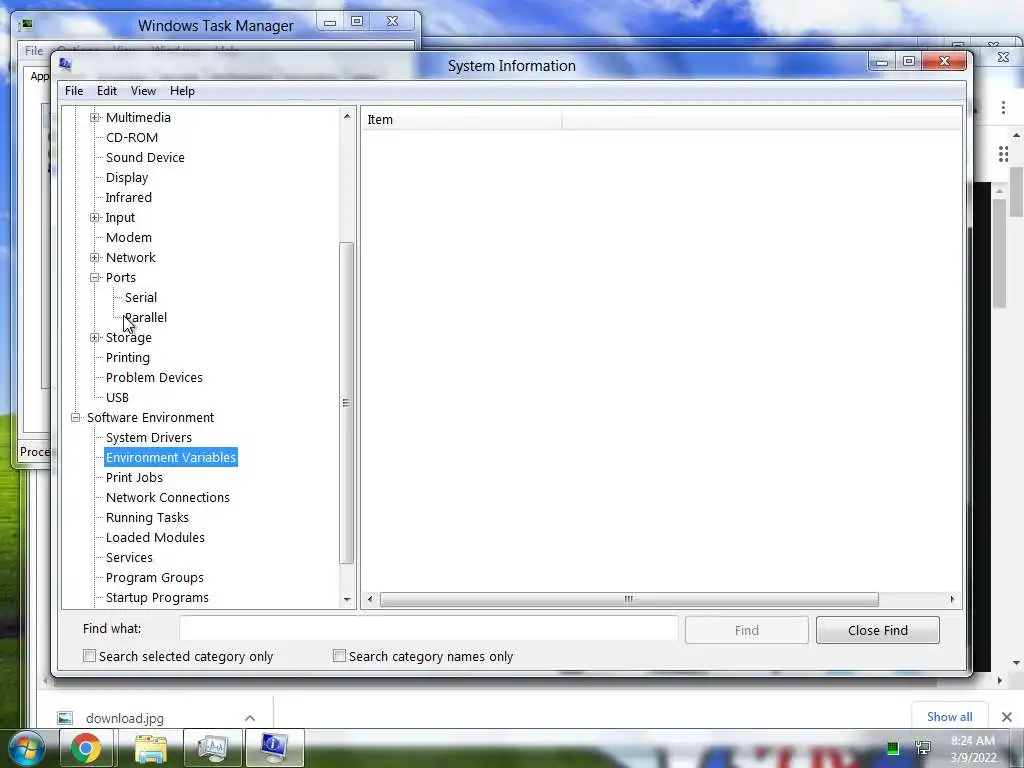The width and height of the screenshot is (1024, 768).
Task: Select Infrared in the tree
Action: (x=129, y=197)
